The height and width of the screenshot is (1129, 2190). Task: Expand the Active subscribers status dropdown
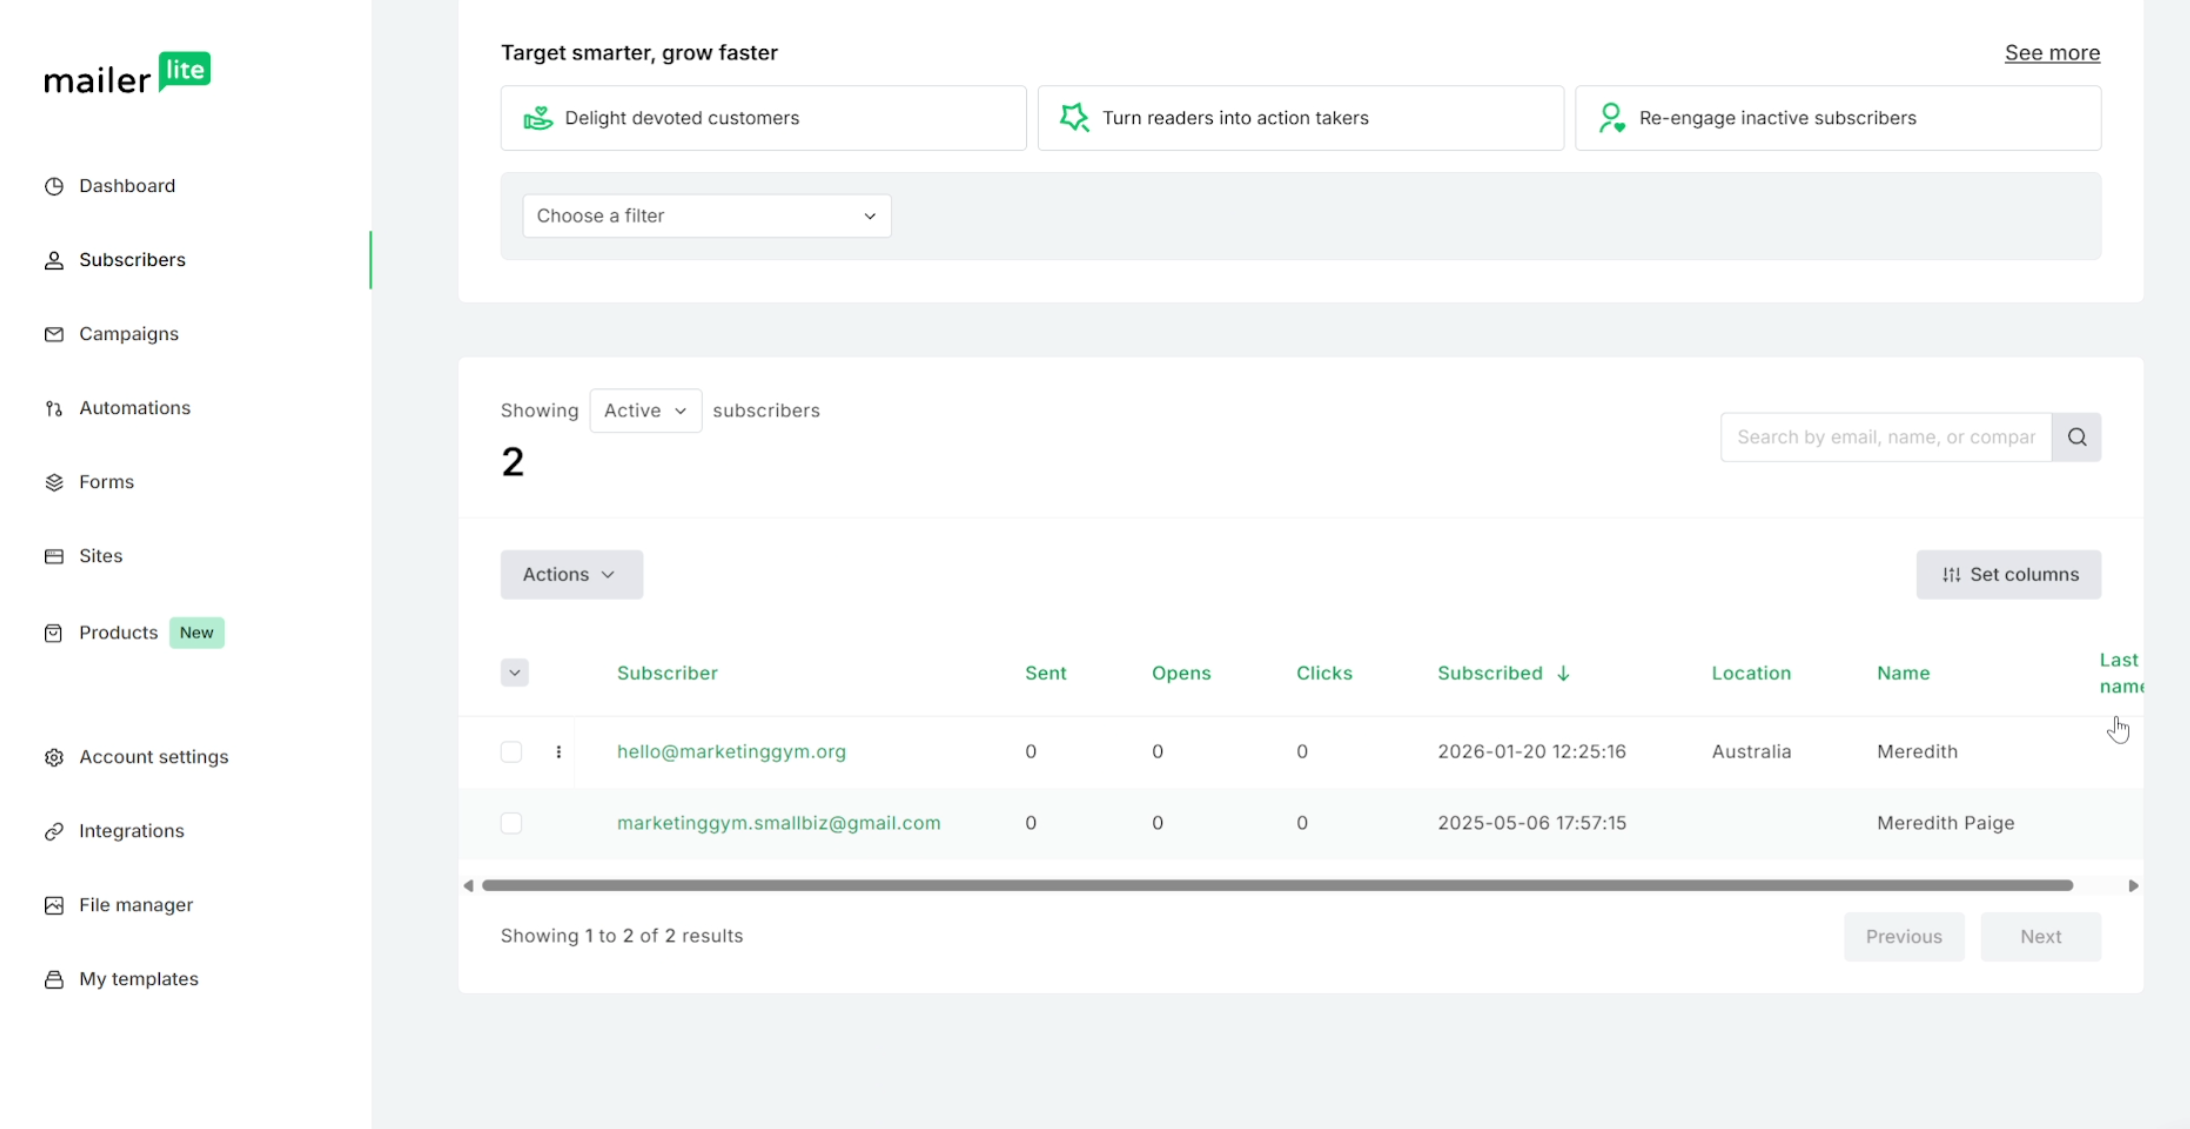(645, 410)
